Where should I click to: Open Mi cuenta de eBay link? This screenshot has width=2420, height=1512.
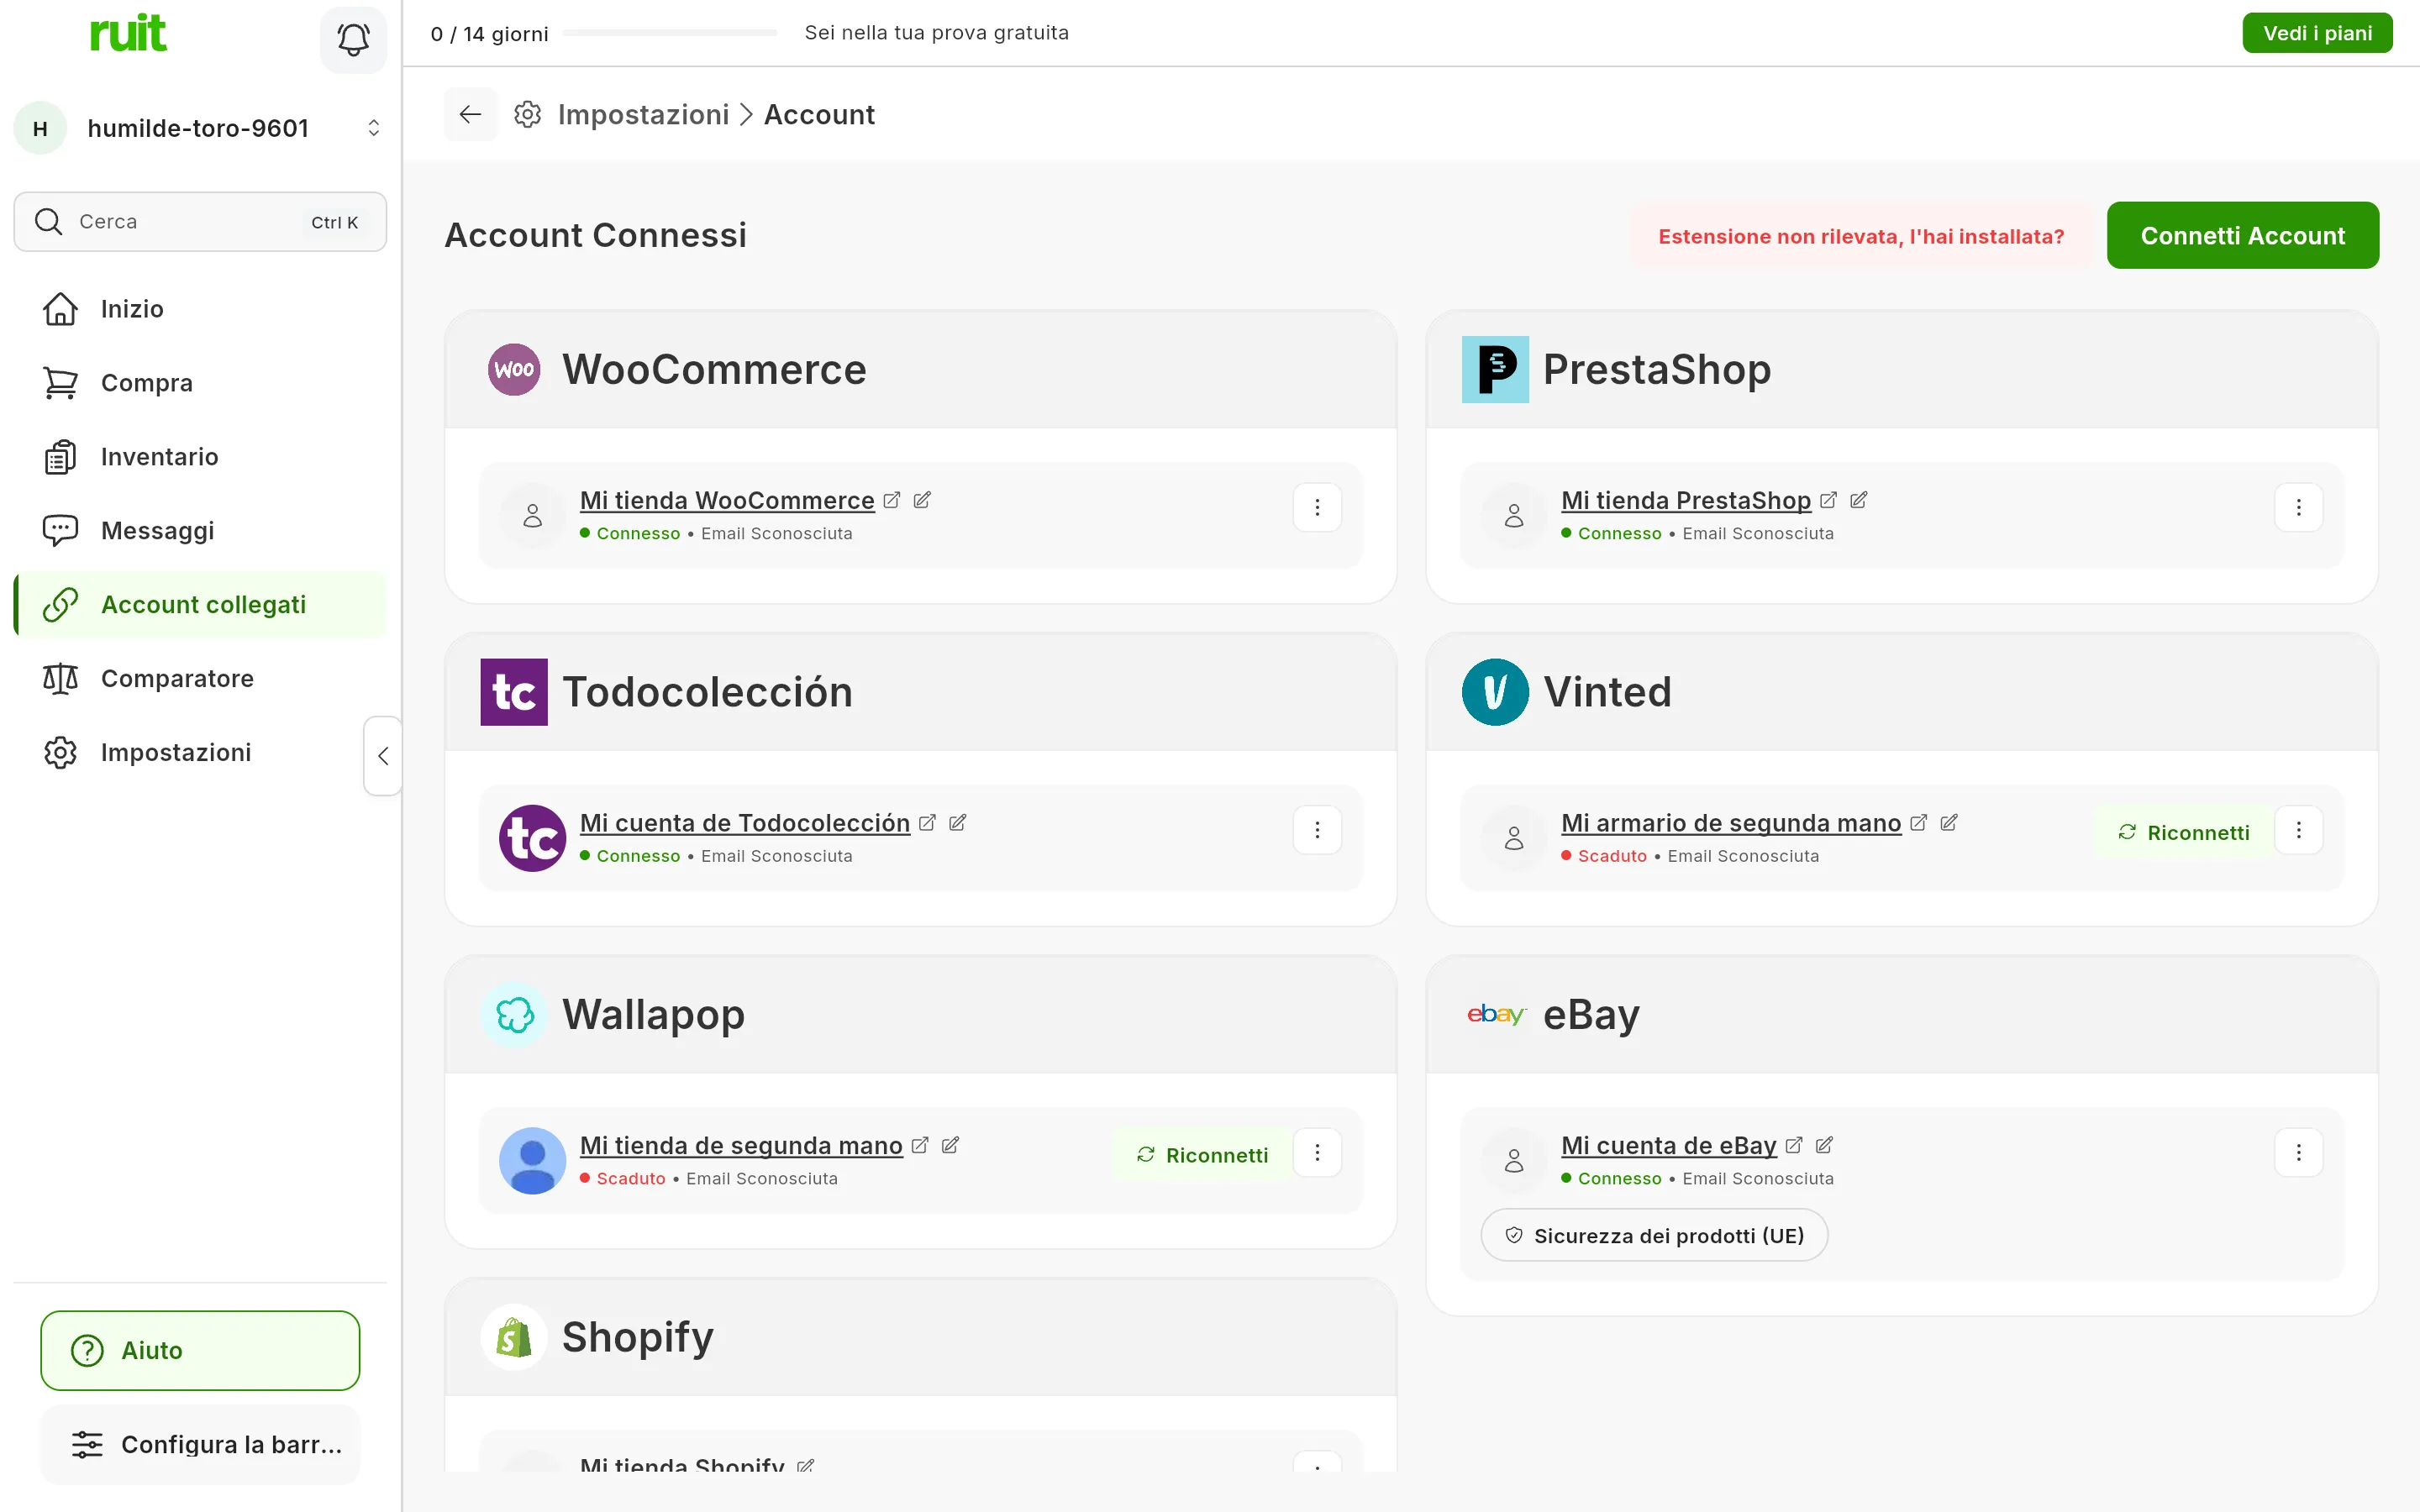(x=1669, y=1146)
